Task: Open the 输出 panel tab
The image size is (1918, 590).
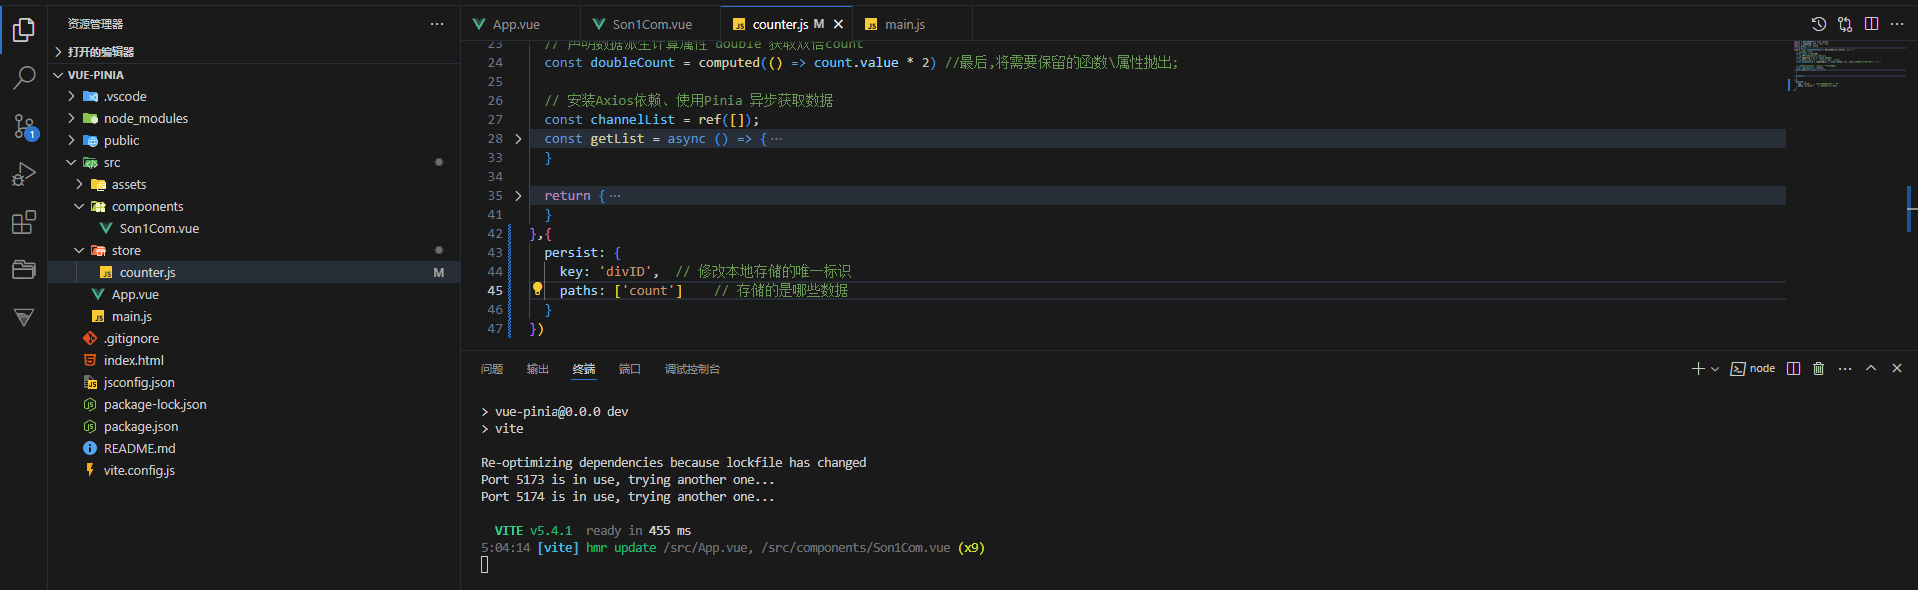Action: click(538, 369)
